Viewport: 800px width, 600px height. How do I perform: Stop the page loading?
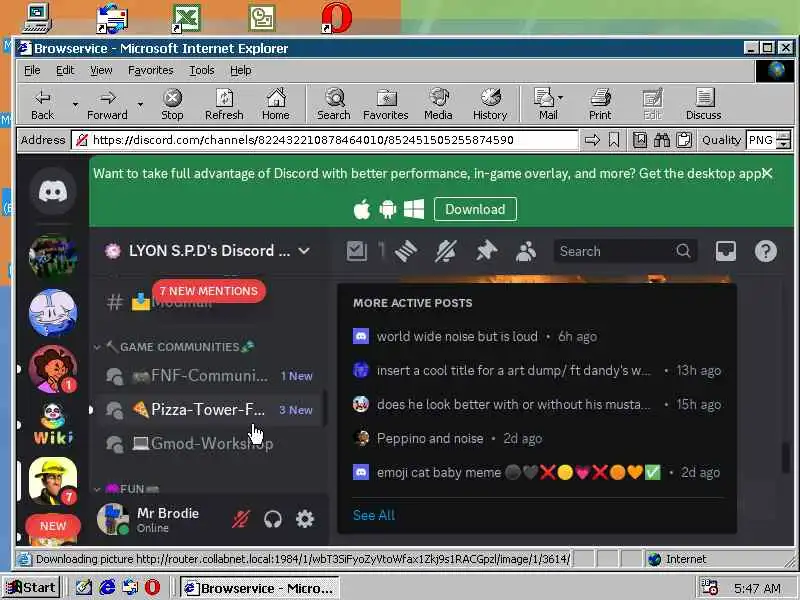coord(172,105)
